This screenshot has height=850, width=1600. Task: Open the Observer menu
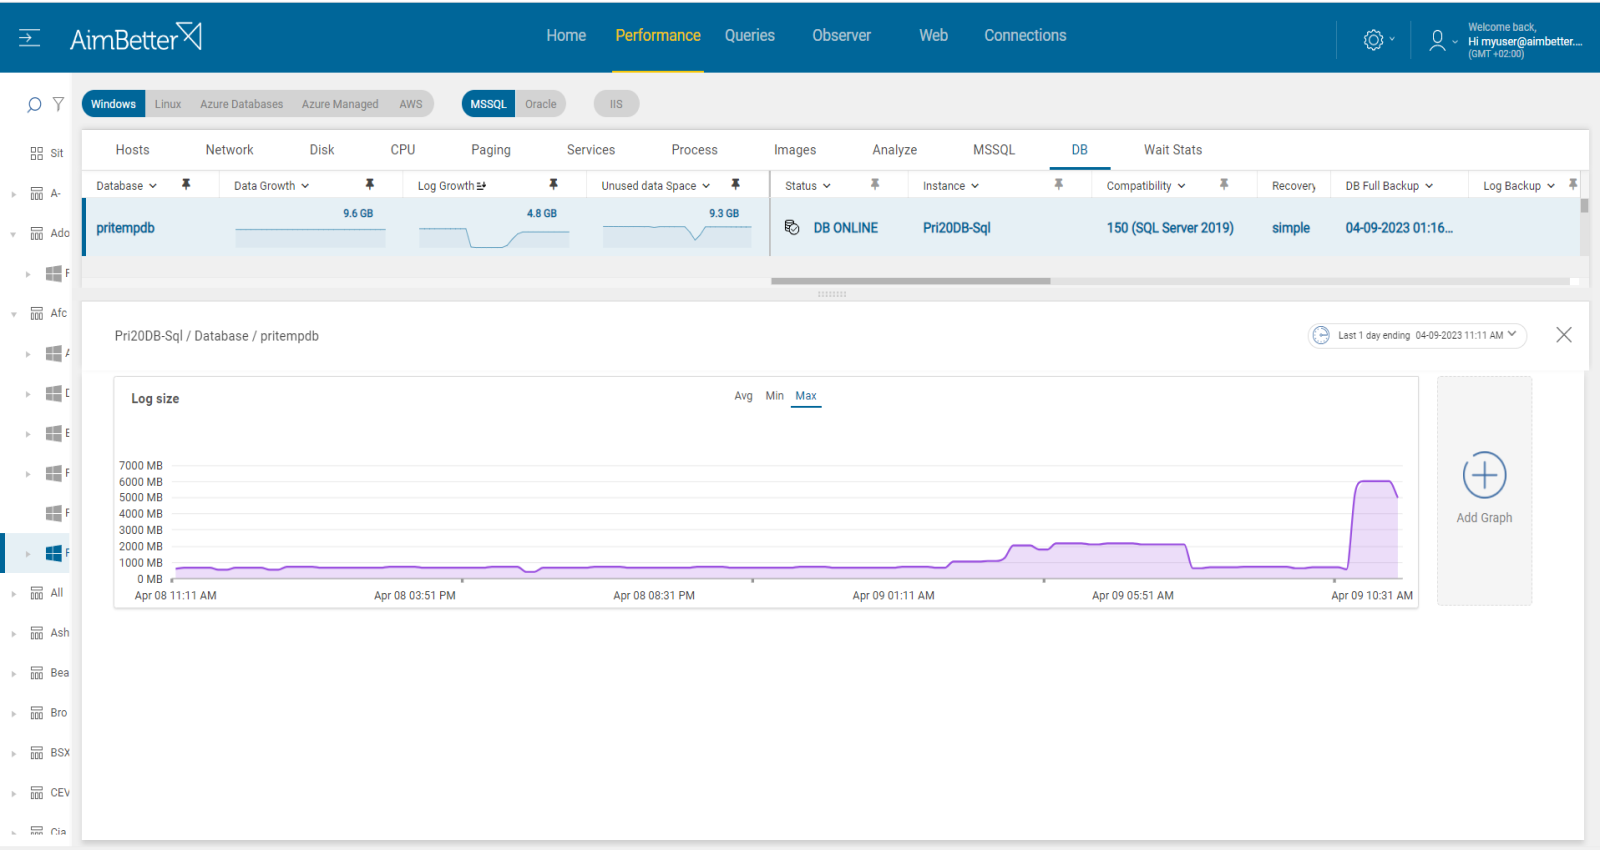coord(841,35)
